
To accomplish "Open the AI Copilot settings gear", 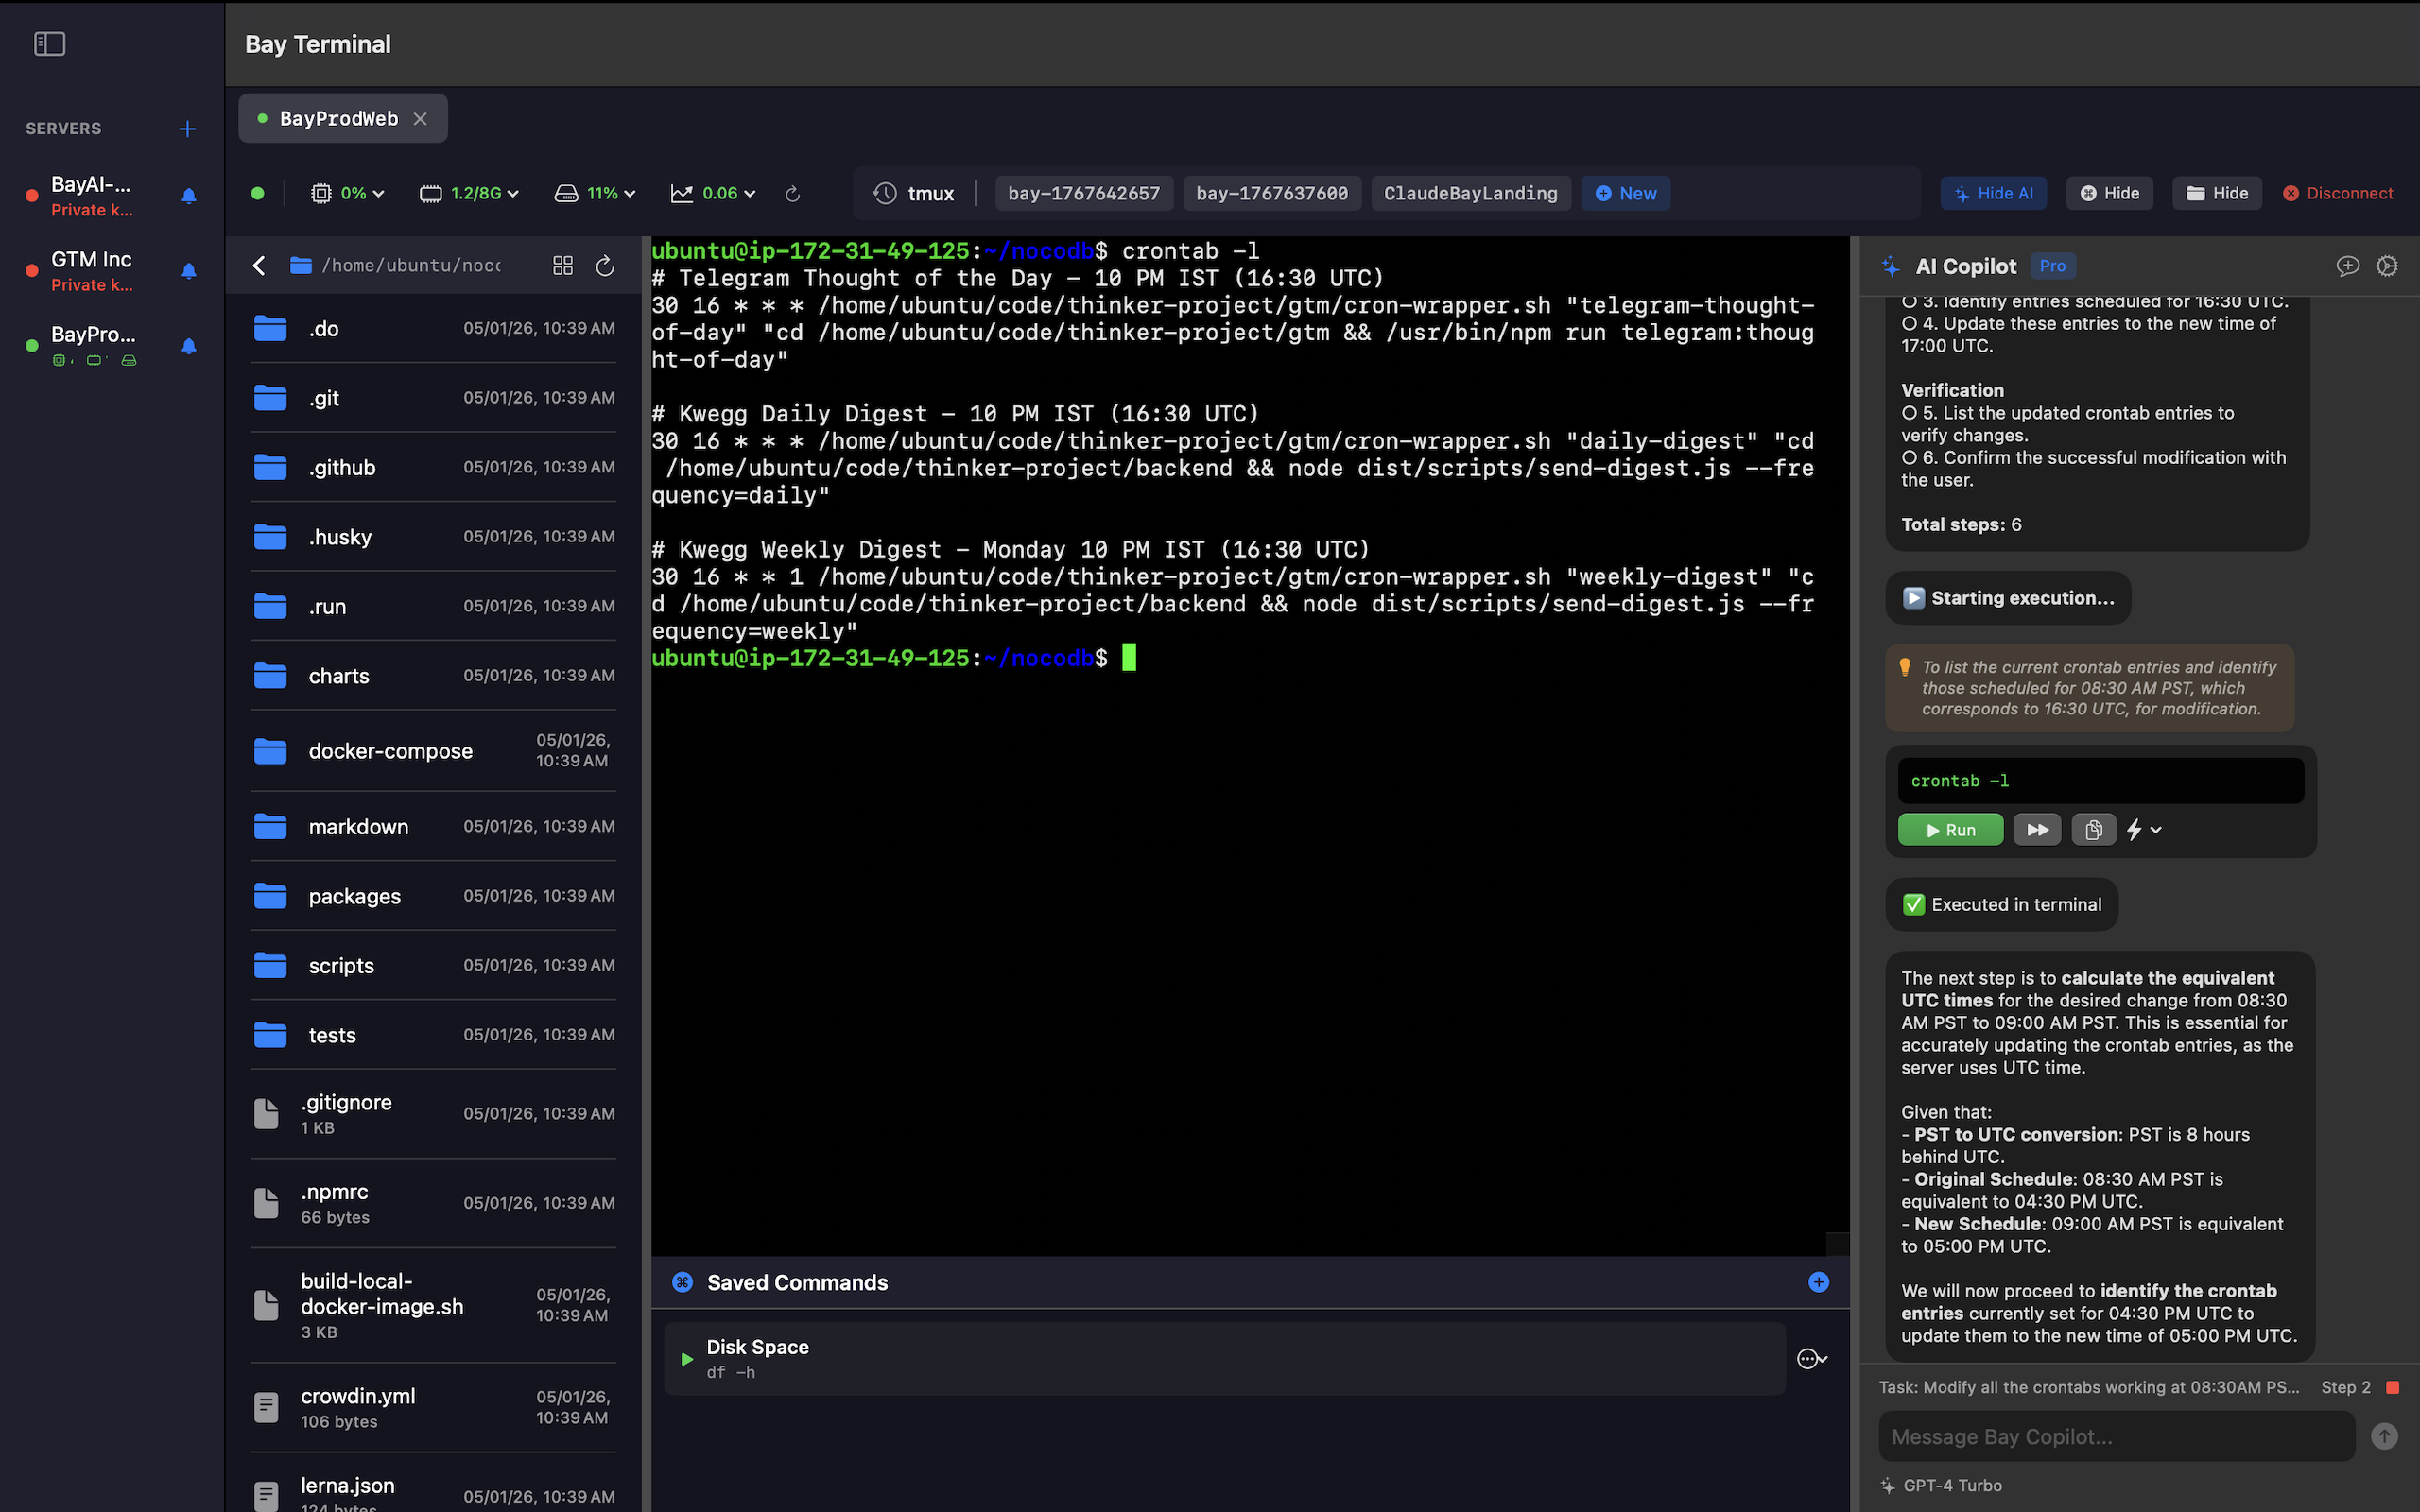I will 2388,266.
